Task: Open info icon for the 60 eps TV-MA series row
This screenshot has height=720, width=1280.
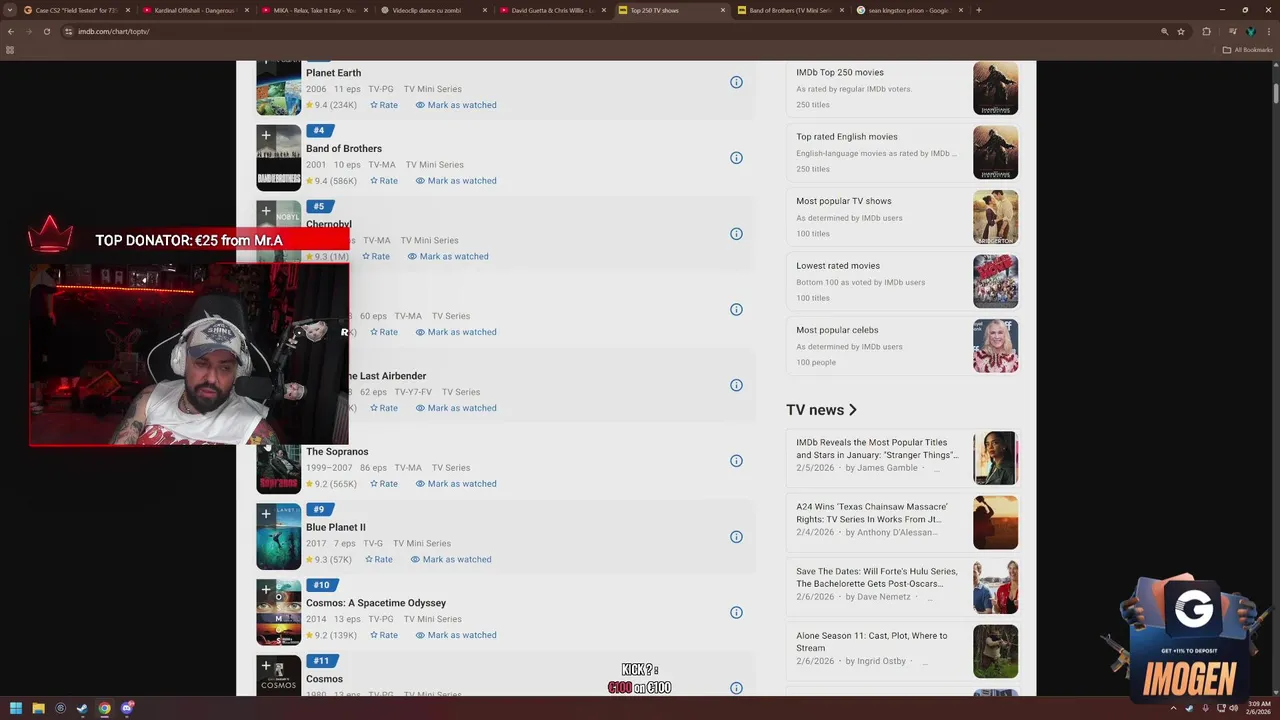Action: [736, 309]
